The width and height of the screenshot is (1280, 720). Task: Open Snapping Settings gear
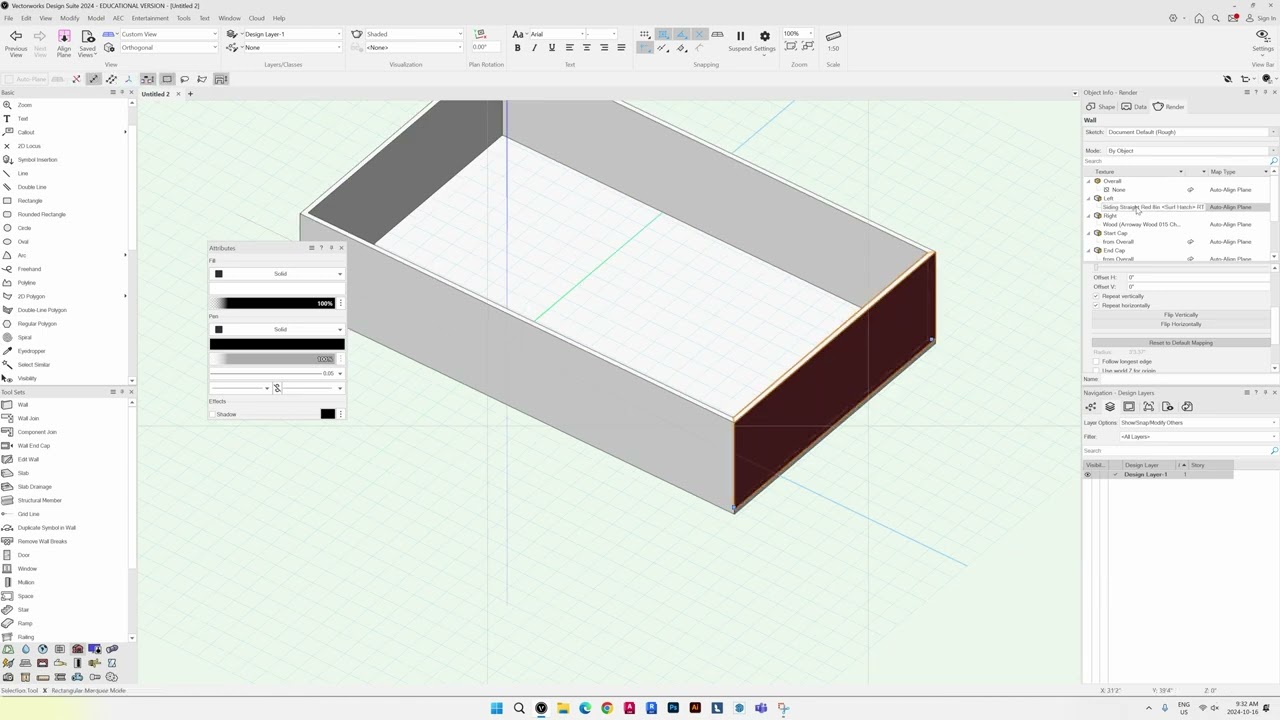tap(765, 36)
